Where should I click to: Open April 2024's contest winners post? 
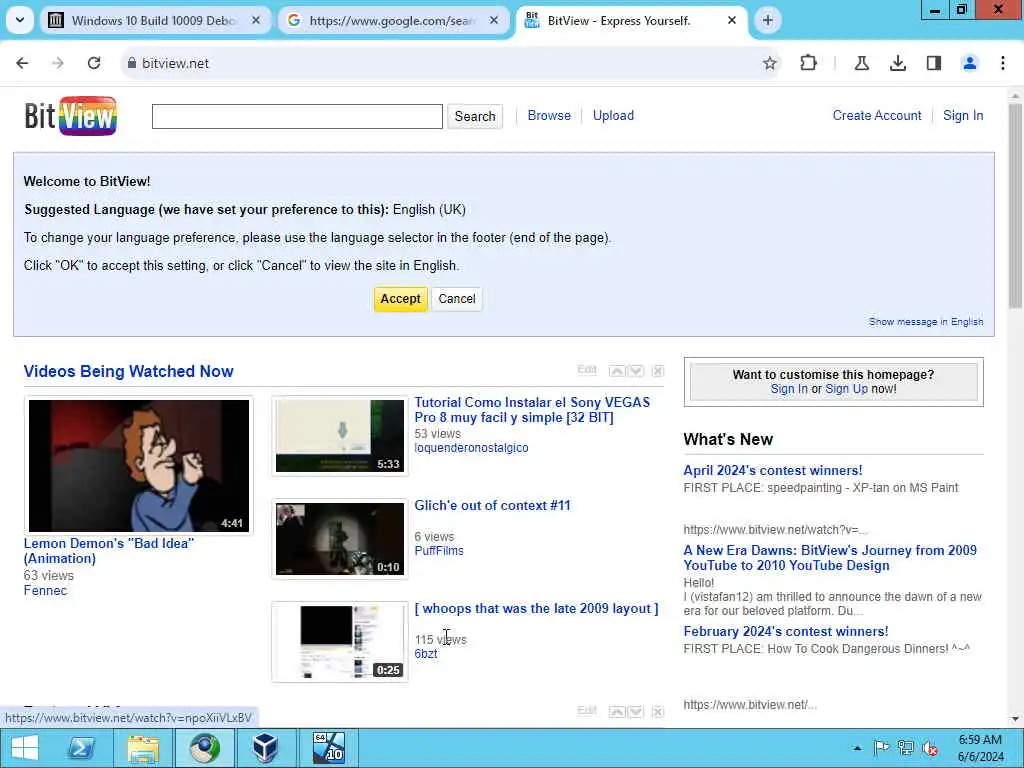click(773, 470)
